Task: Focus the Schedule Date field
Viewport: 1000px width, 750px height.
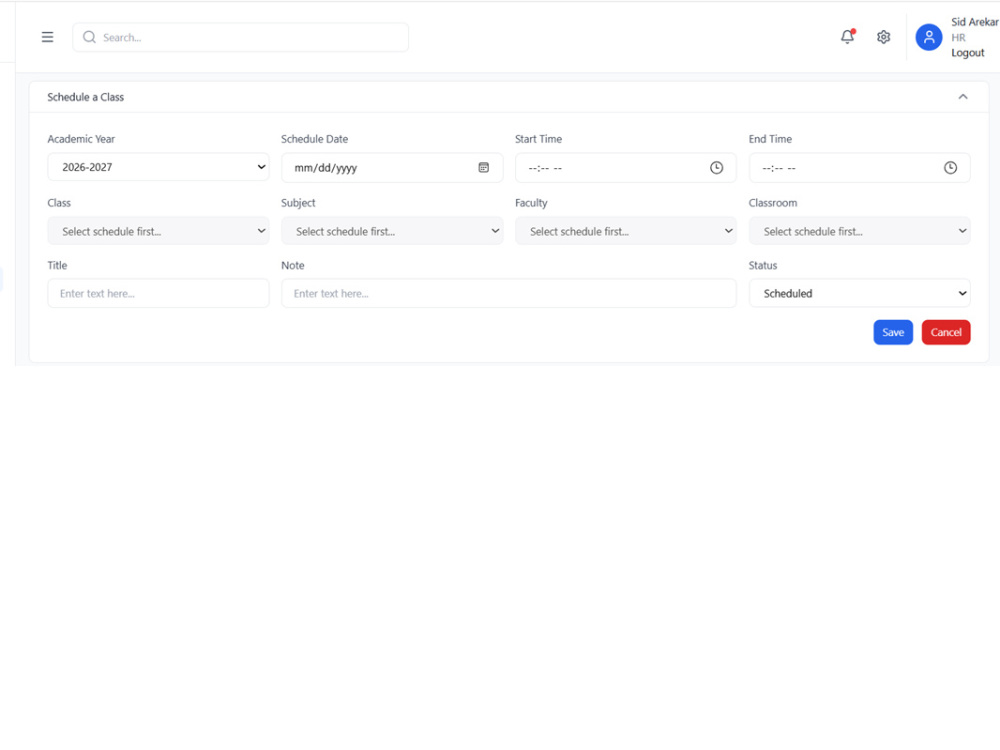Action: coord(392,167)
